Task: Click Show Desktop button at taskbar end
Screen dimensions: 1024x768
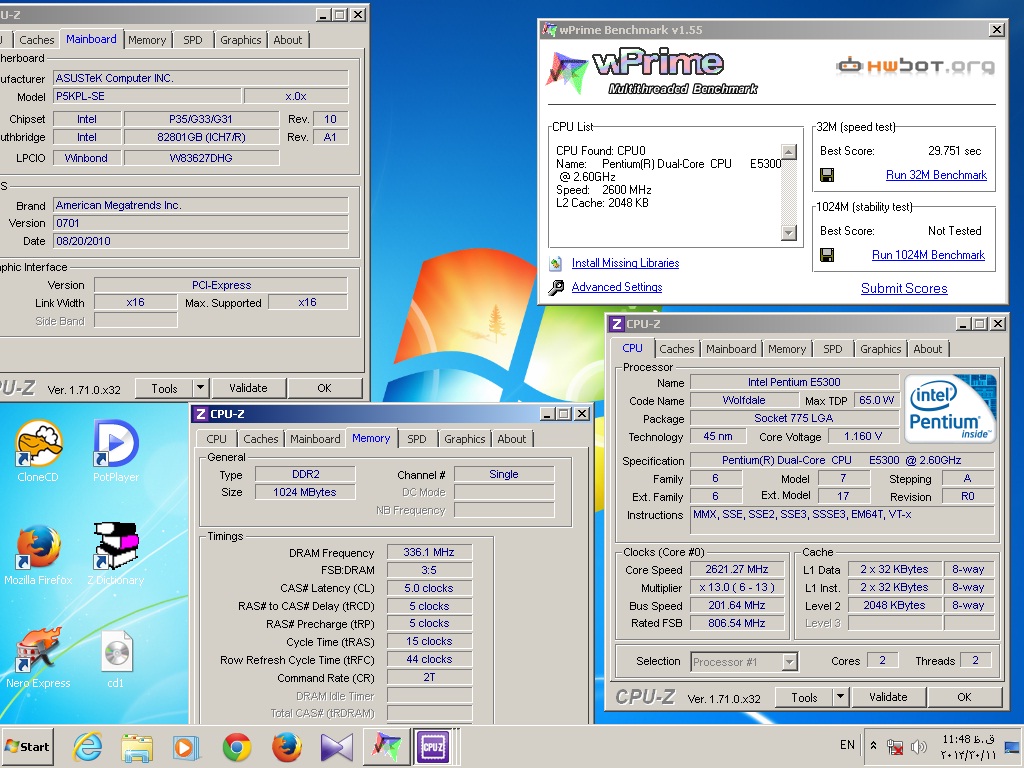Action: click(x=1013, y=746)
